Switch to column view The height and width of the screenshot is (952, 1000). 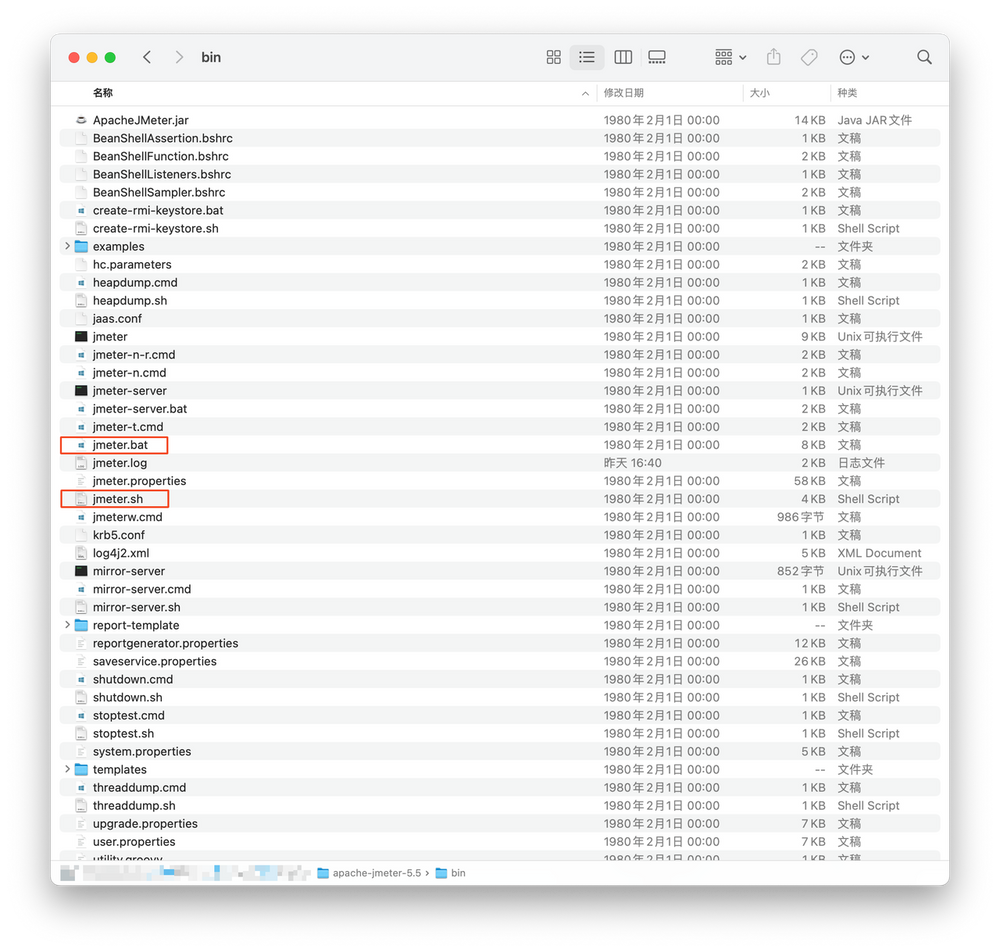623,57
